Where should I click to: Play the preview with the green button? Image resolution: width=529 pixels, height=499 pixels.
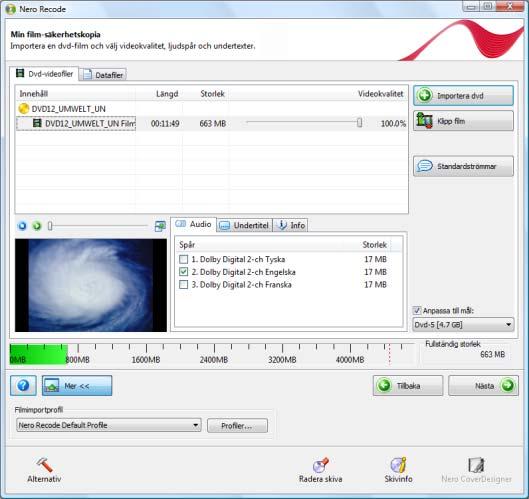click(x=37, y=226)
